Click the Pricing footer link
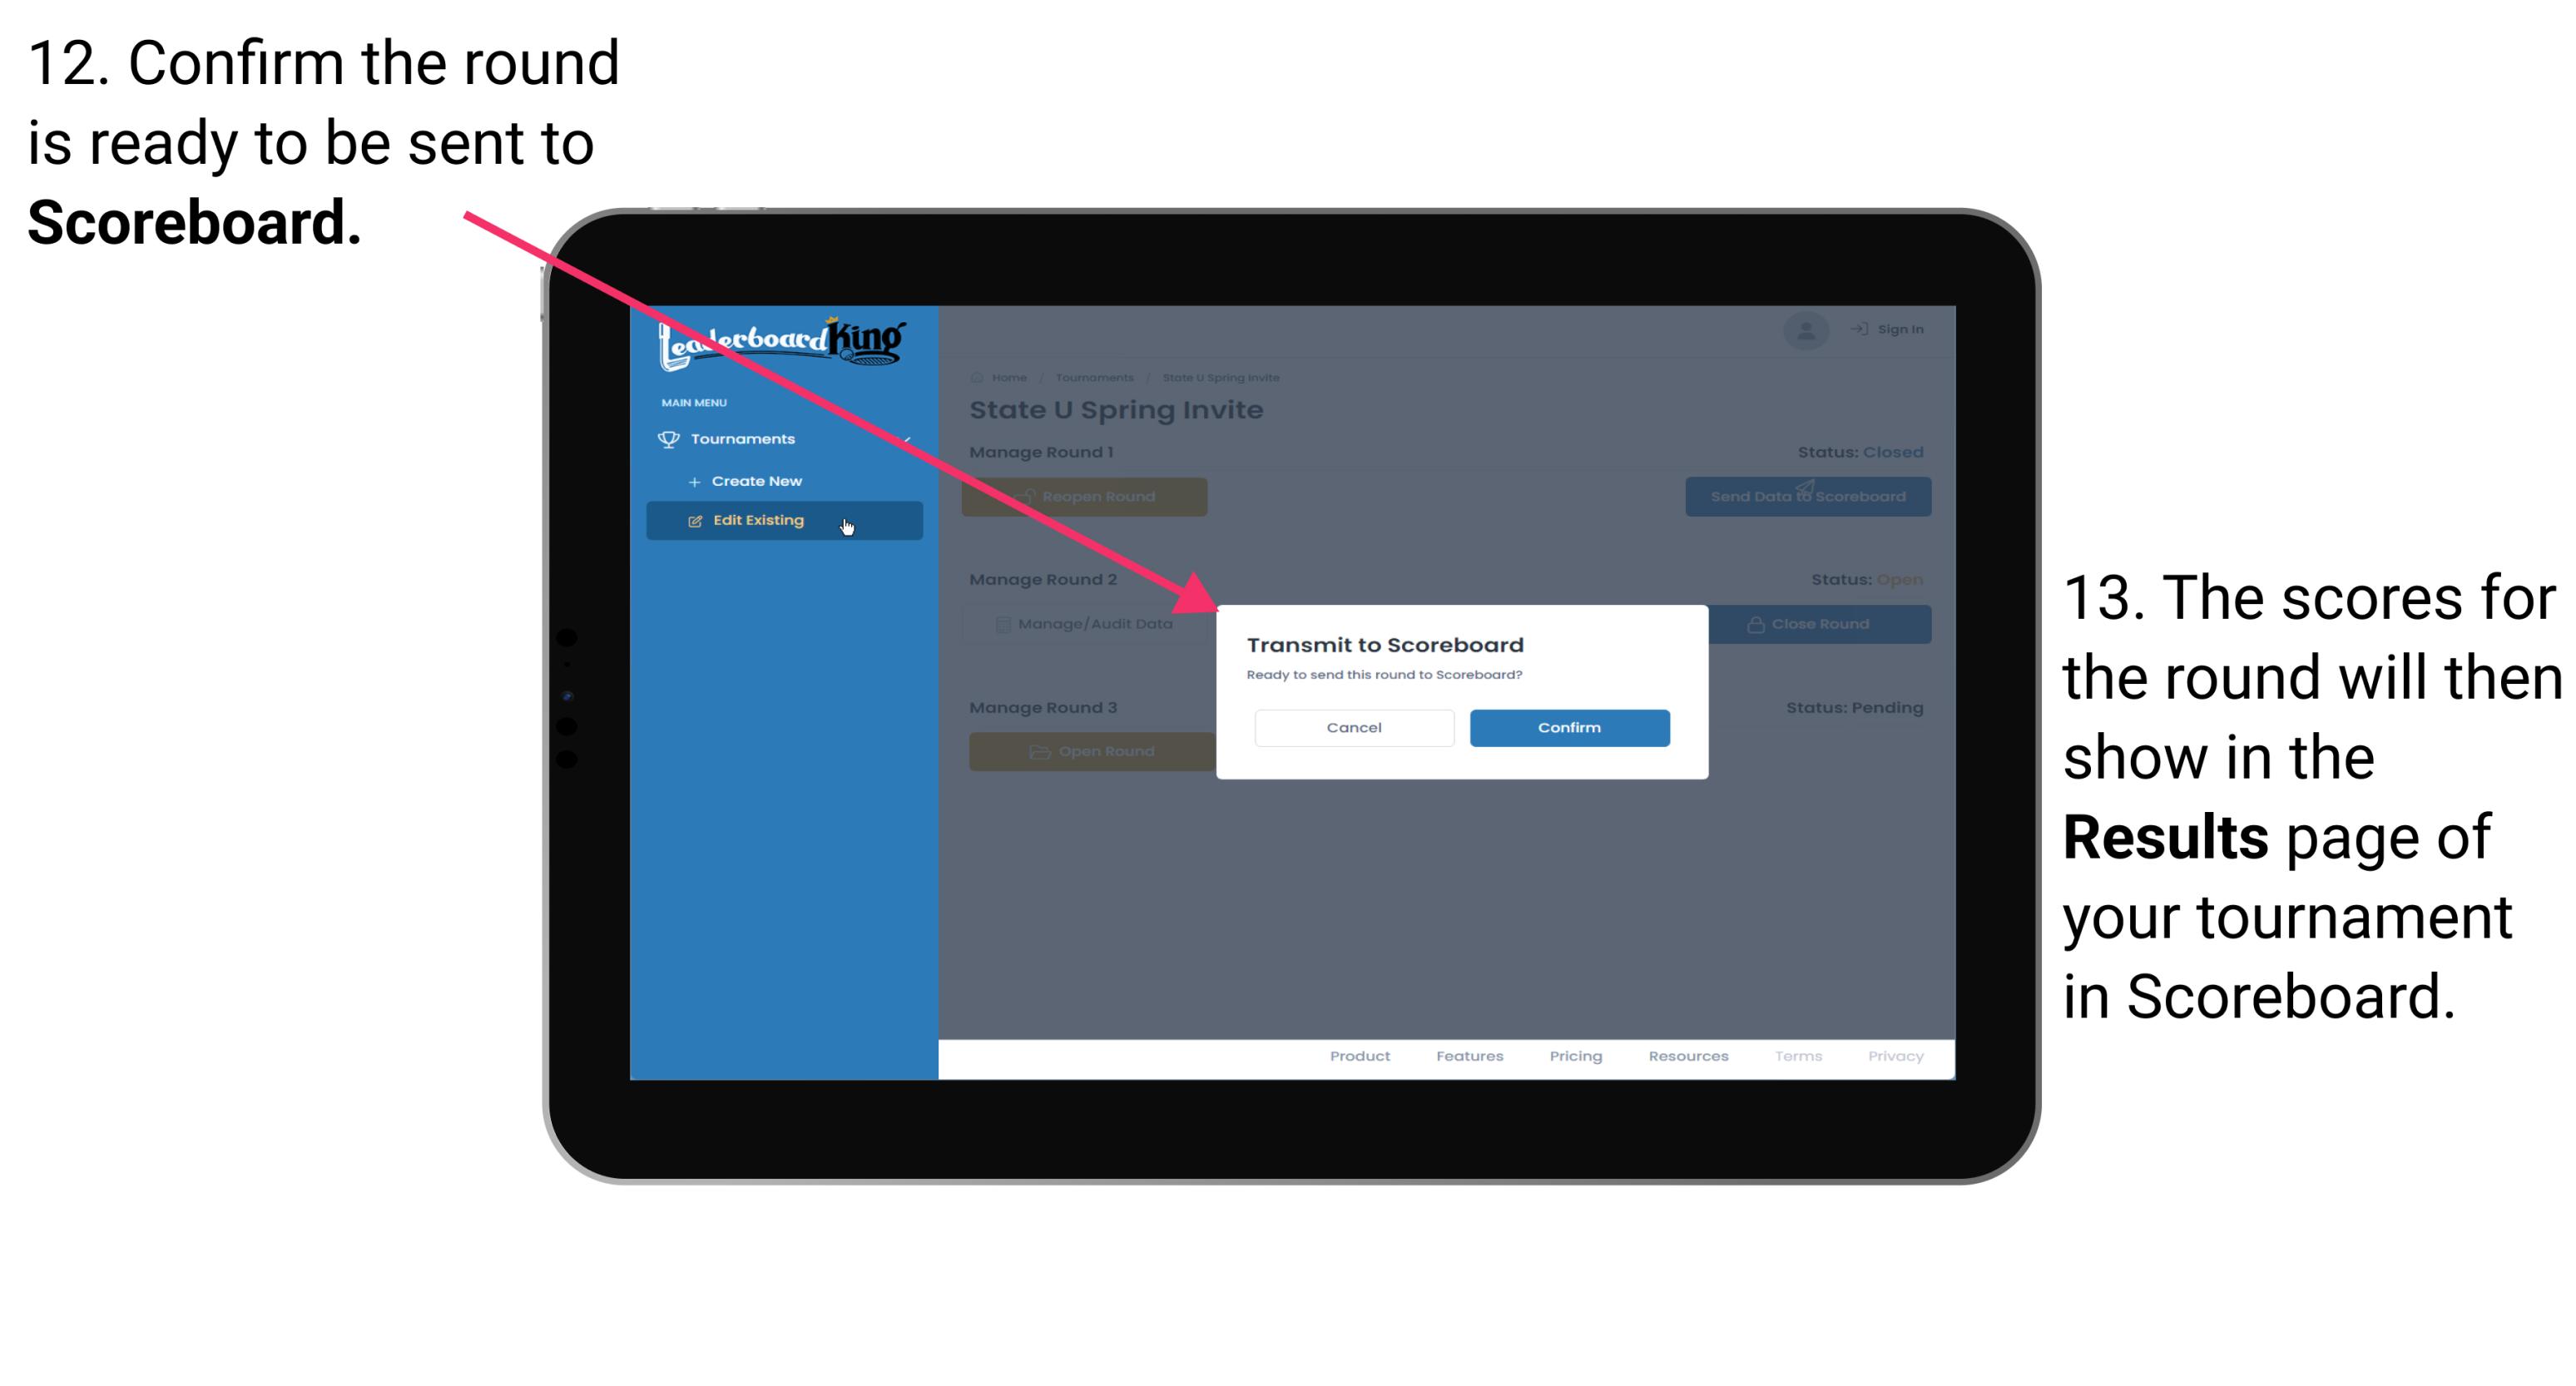The width and height of the screenshot is (2576, 1386). click(1574, 1060)
